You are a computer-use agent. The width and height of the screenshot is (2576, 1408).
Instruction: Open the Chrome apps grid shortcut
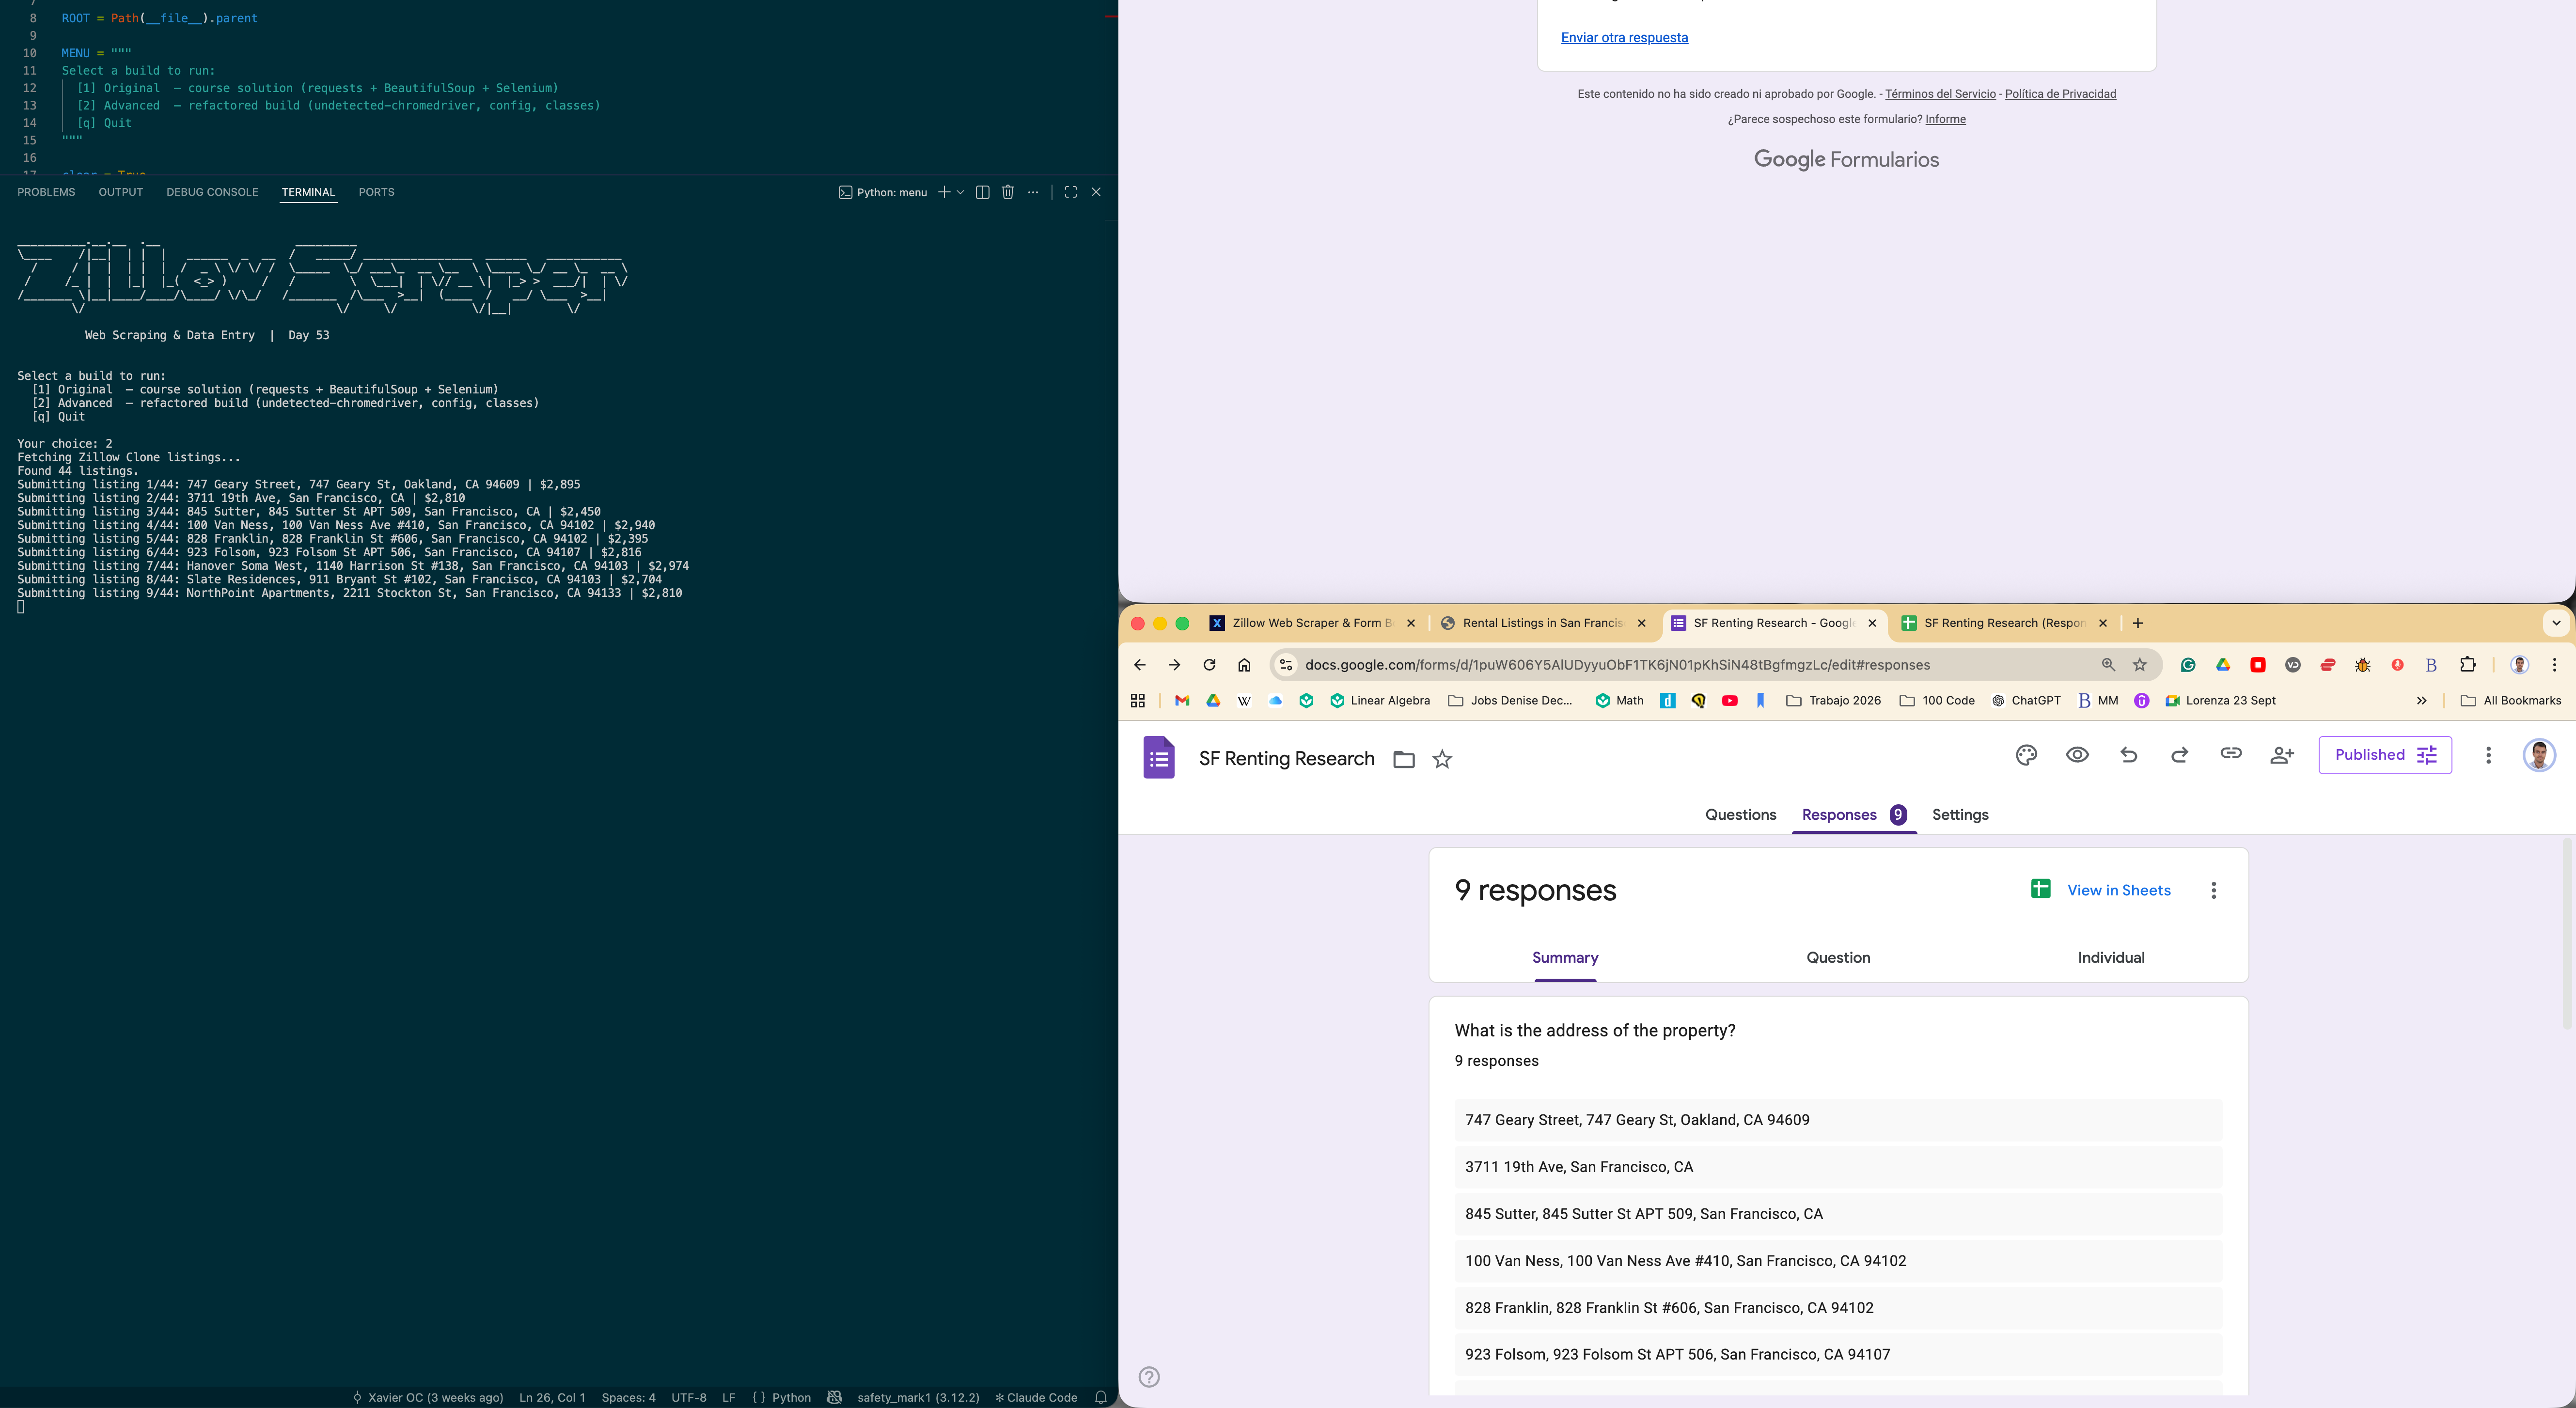click(1138, 701)
